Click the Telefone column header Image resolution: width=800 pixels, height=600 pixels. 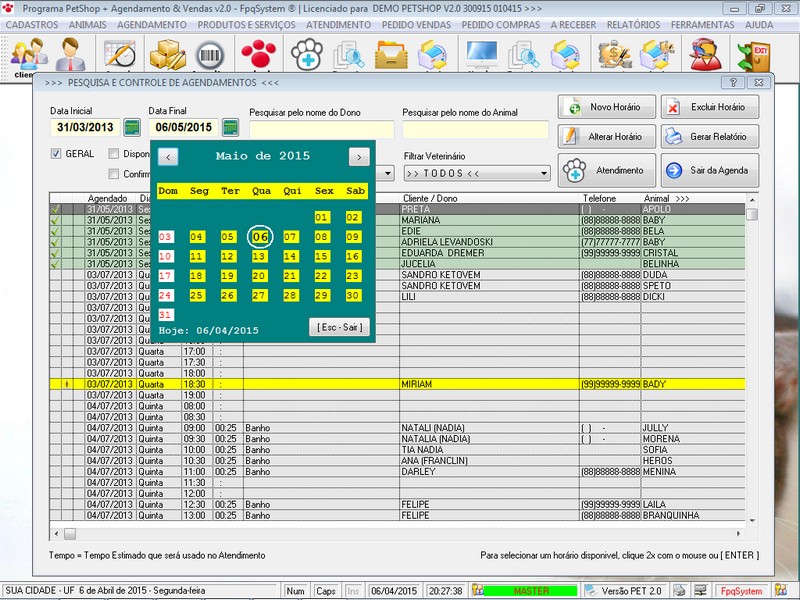(600, 198)
